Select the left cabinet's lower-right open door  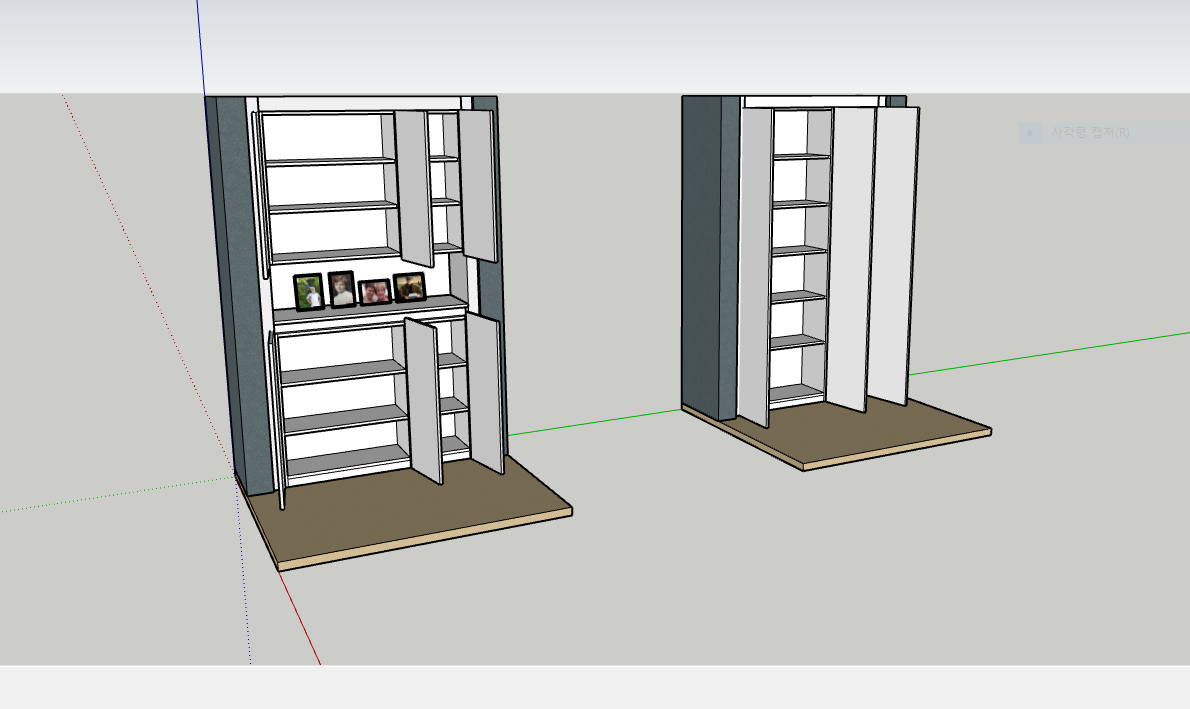485,393
